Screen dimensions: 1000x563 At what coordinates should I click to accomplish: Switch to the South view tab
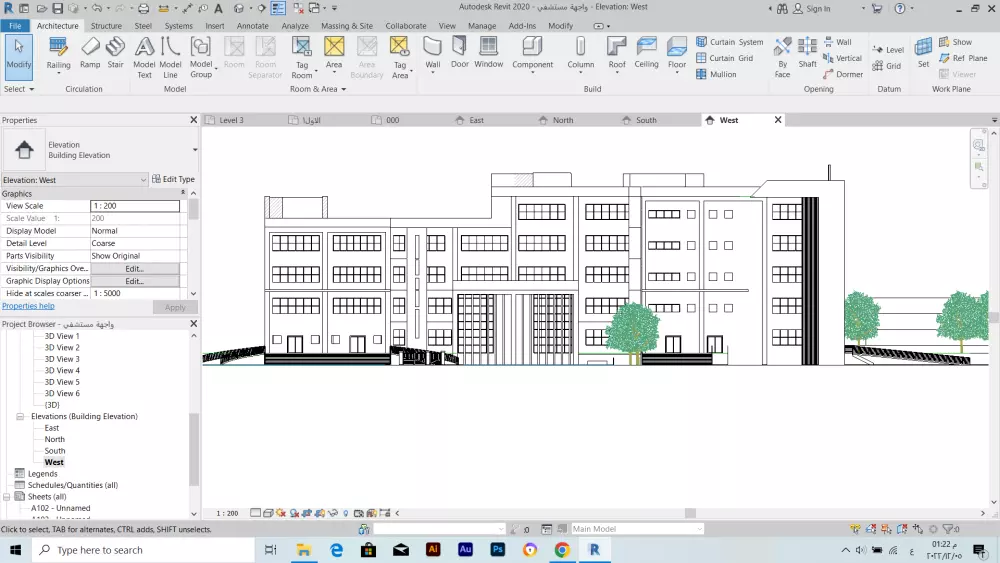pyautogui.click(x=646, y=120)
